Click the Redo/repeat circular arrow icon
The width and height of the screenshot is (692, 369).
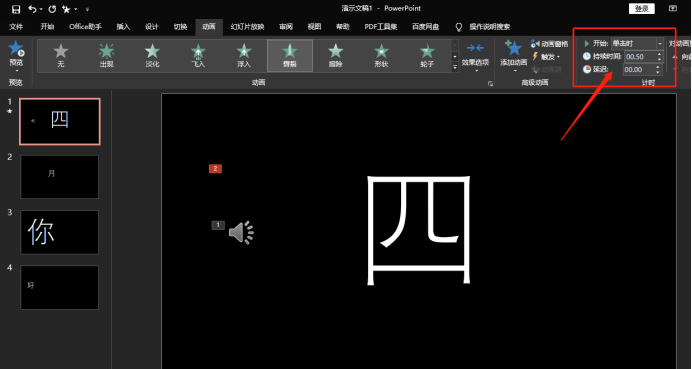pos(52,9)
